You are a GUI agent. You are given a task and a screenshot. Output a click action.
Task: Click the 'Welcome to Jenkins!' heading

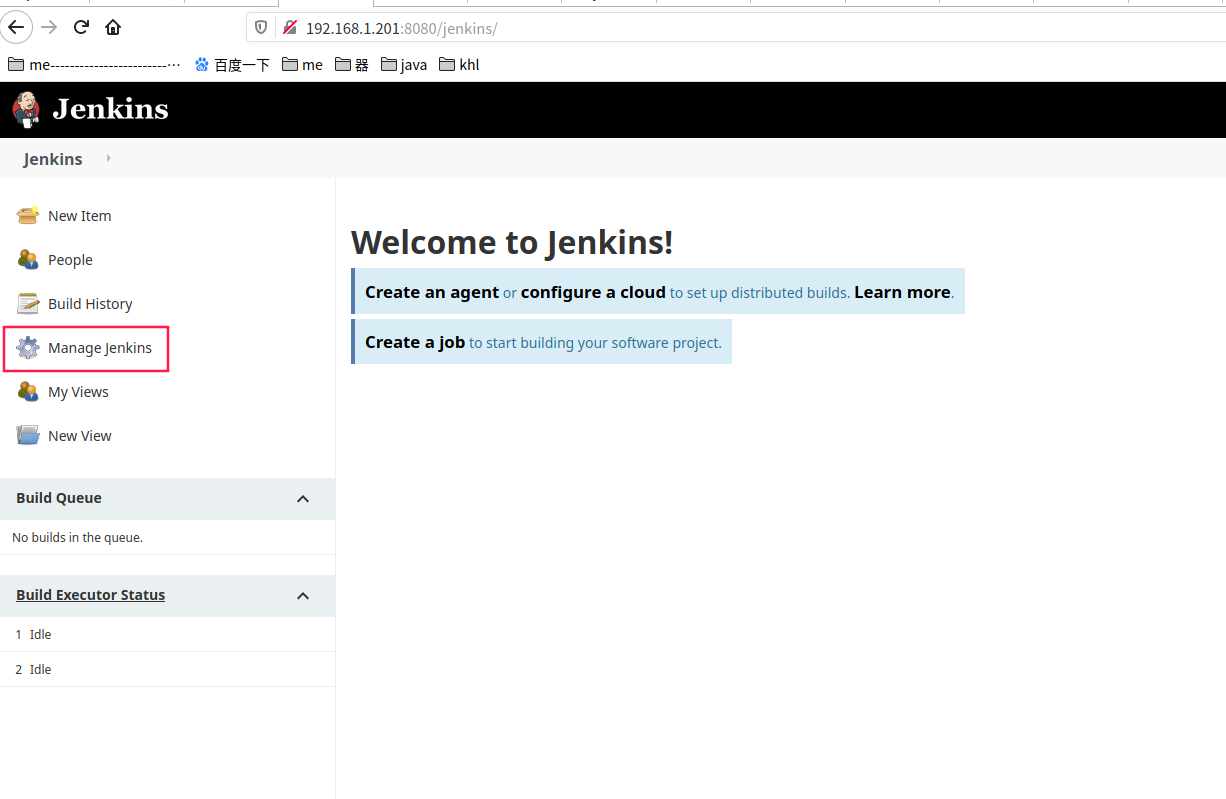[x=512, y=242]
